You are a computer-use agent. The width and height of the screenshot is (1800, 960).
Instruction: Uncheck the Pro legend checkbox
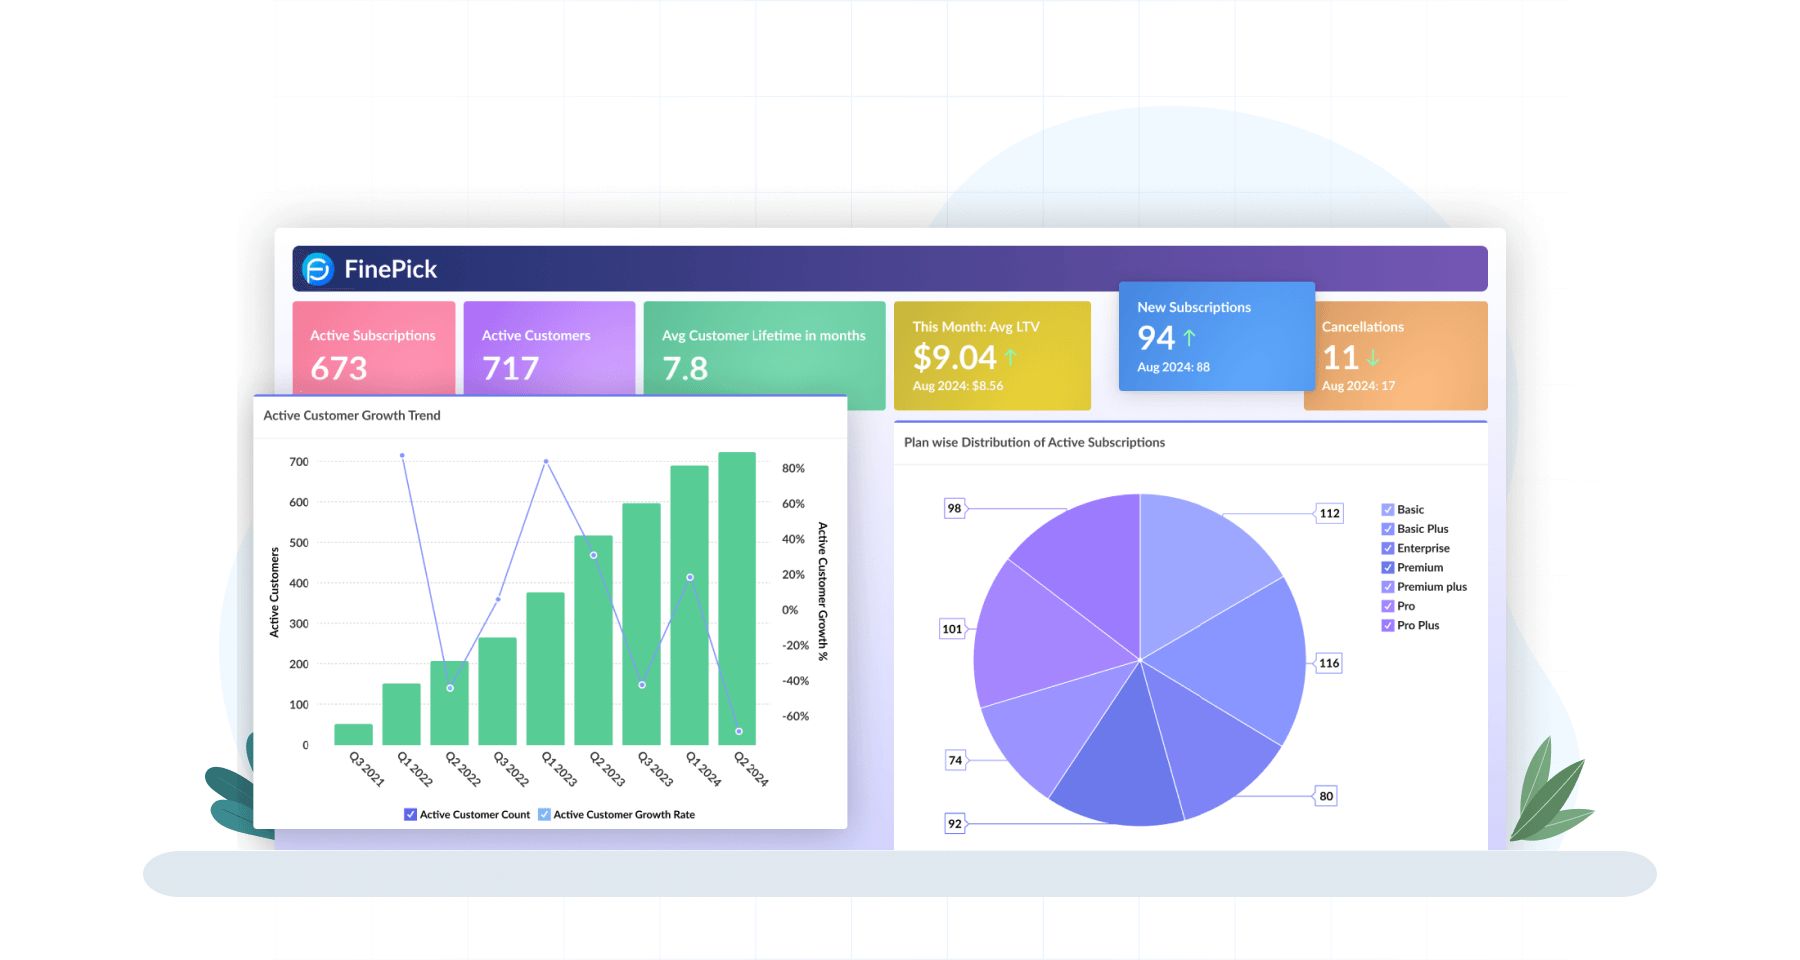[1388, 606]
